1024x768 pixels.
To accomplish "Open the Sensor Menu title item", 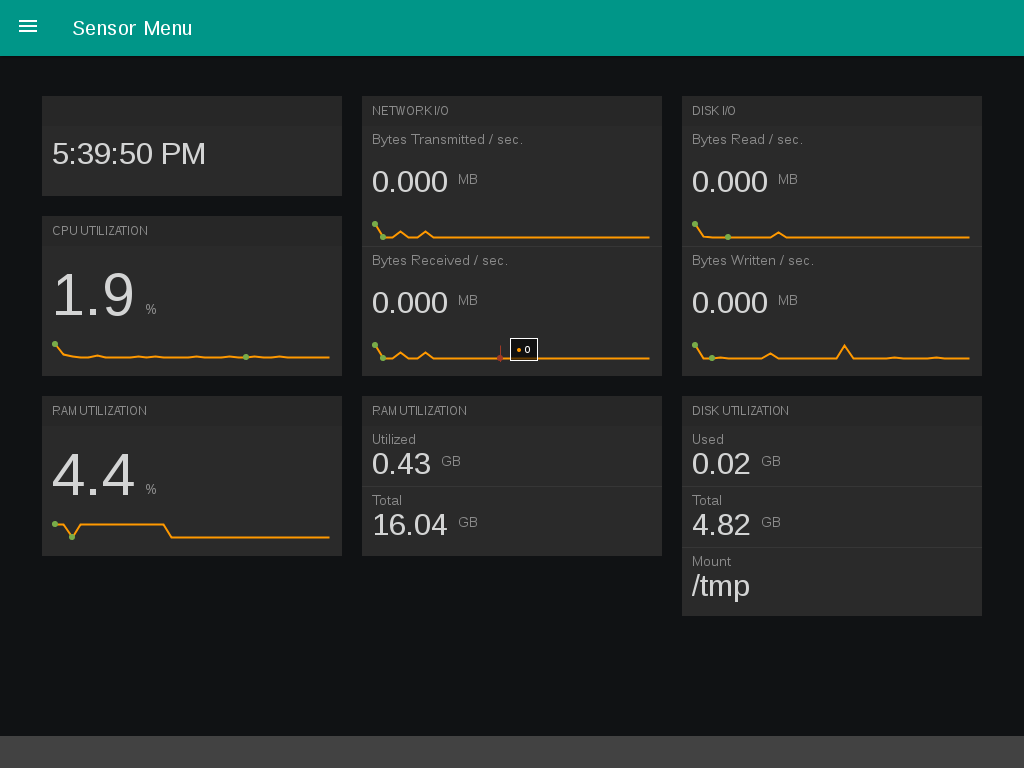I will 132,28.
